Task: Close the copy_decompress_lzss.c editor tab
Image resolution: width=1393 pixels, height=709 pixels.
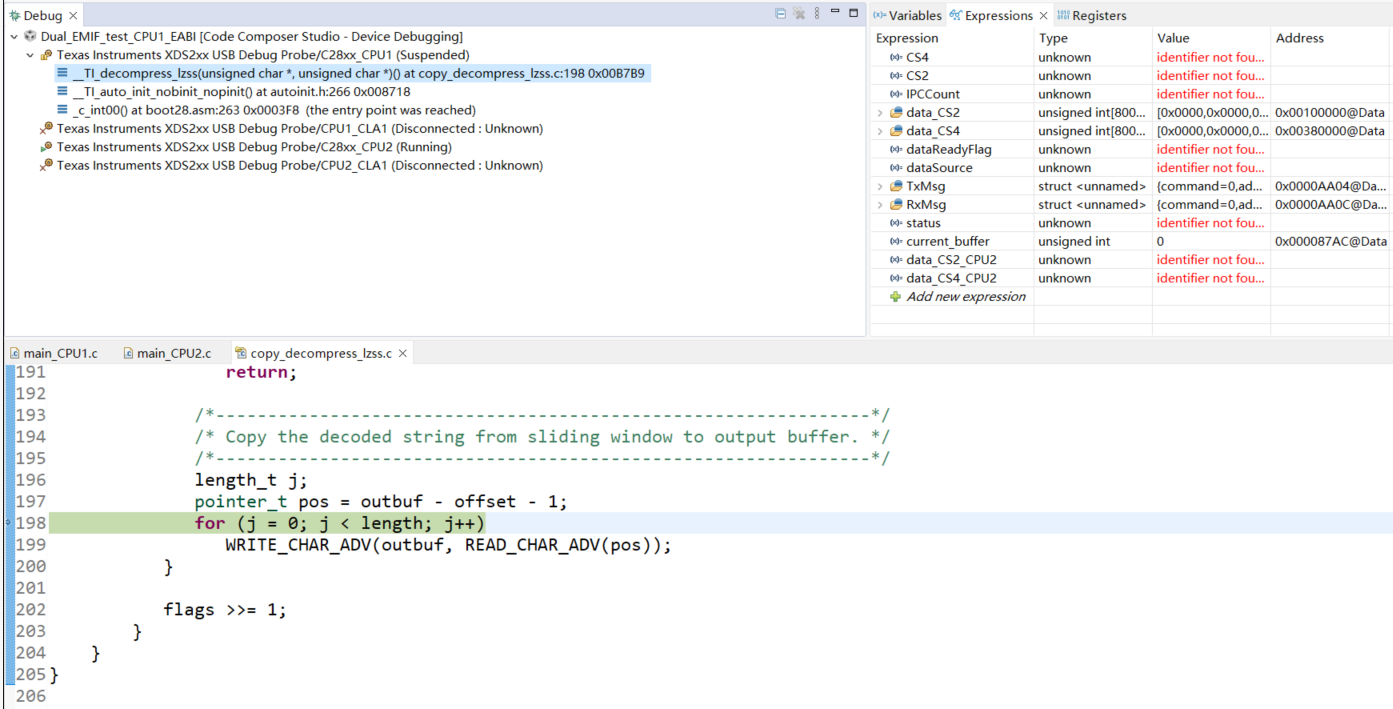Action: (403, 353)
